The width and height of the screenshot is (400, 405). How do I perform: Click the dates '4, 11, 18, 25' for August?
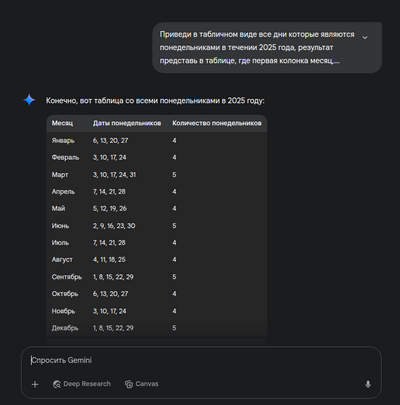point(109,260)
